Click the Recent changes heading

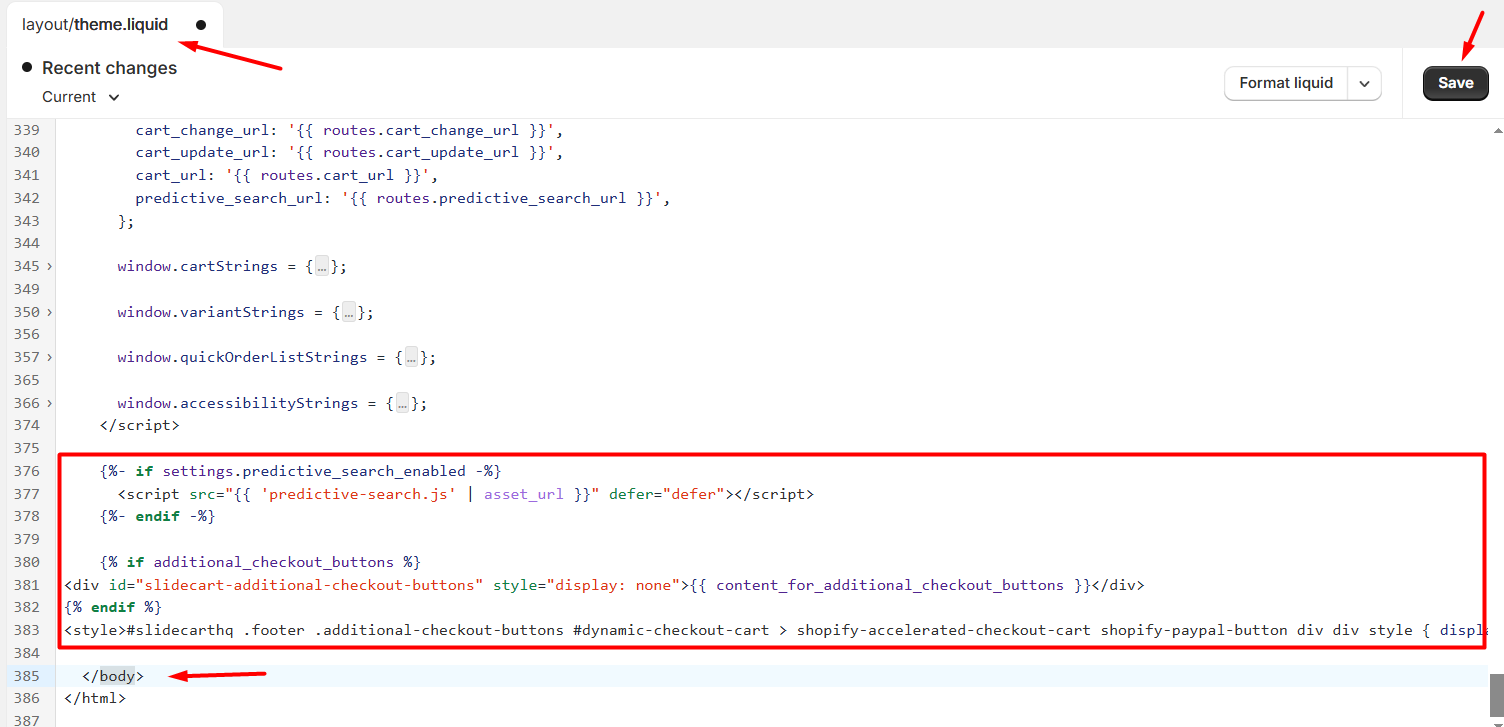109,68
